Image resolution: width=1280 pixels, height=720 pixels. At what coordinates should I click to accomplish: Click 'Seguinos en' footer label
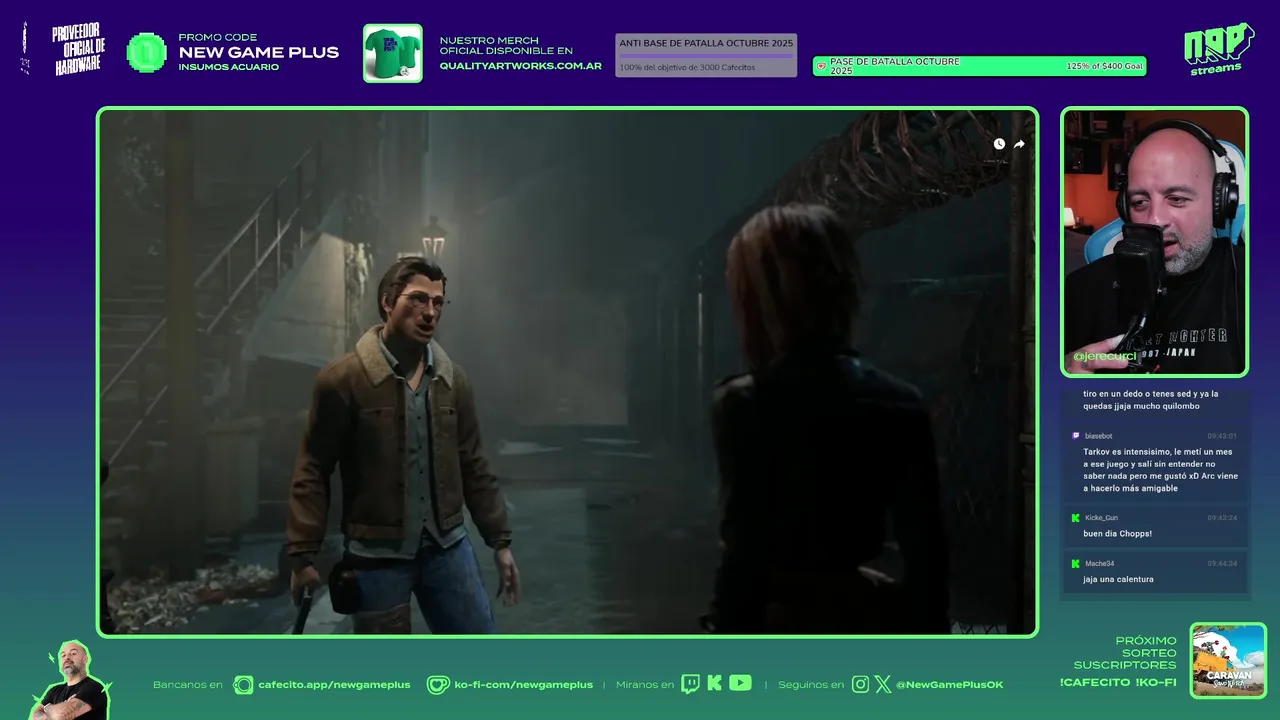coord(811,685)
